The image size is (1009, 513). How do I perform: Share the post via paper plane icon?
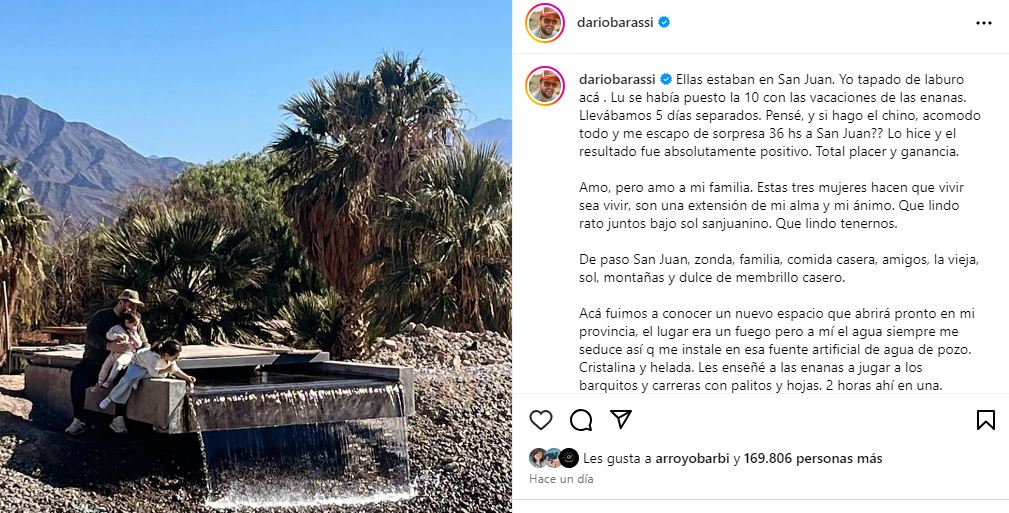[x=620, y=419]
